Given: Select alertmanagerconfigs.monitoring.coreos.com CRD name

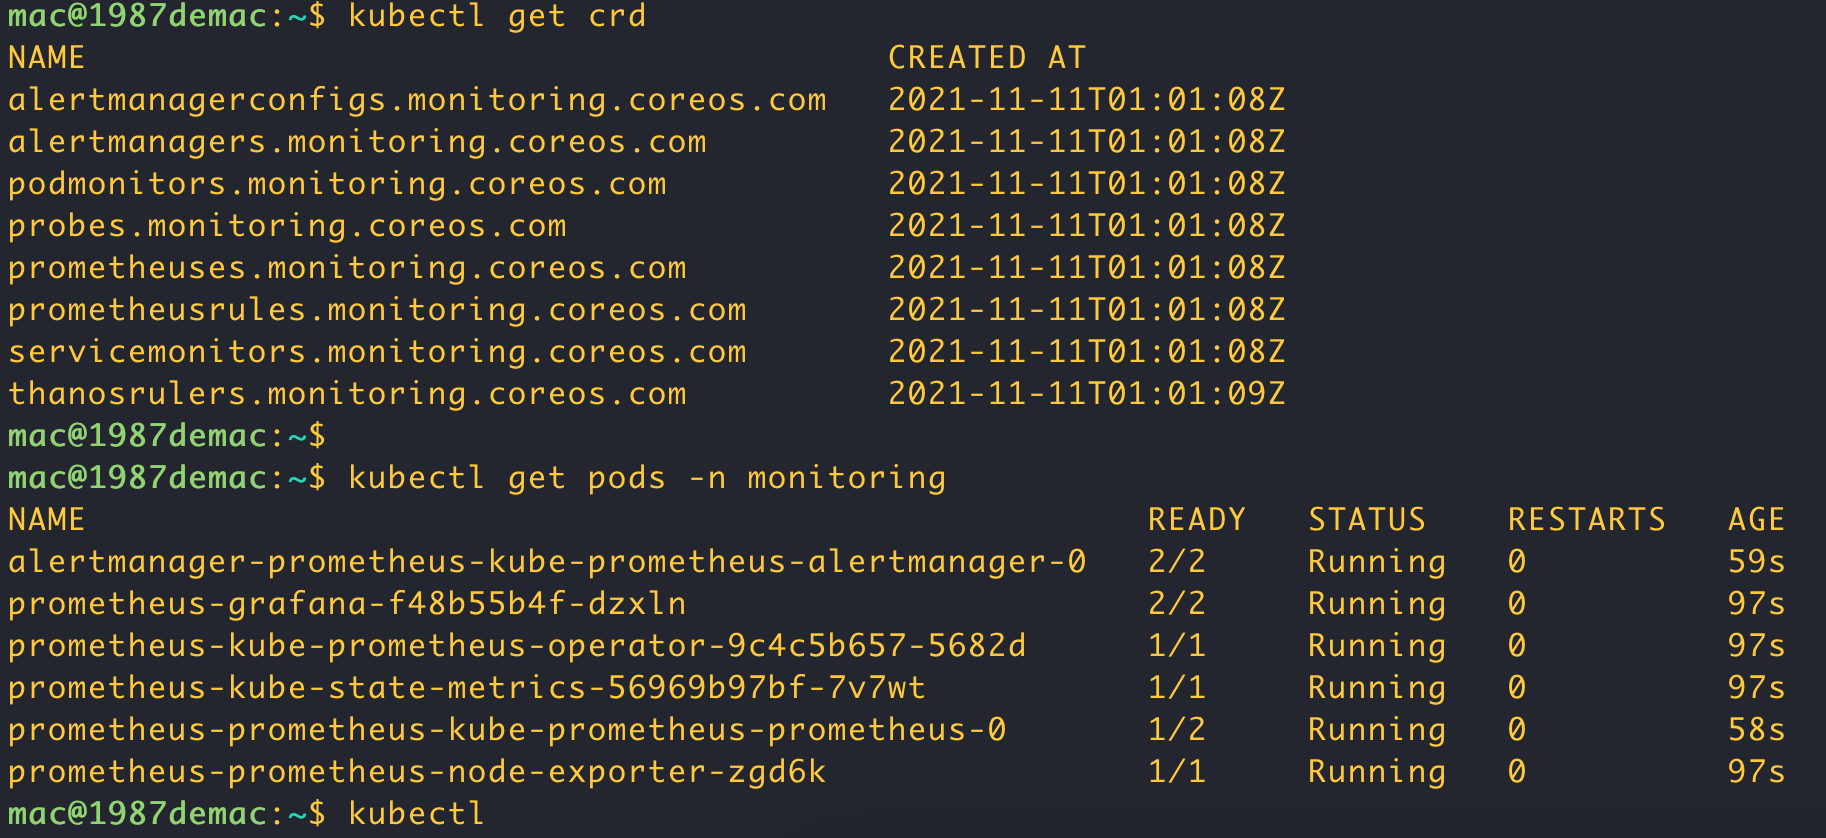Looking at the screenshot, I should point(418,100).
